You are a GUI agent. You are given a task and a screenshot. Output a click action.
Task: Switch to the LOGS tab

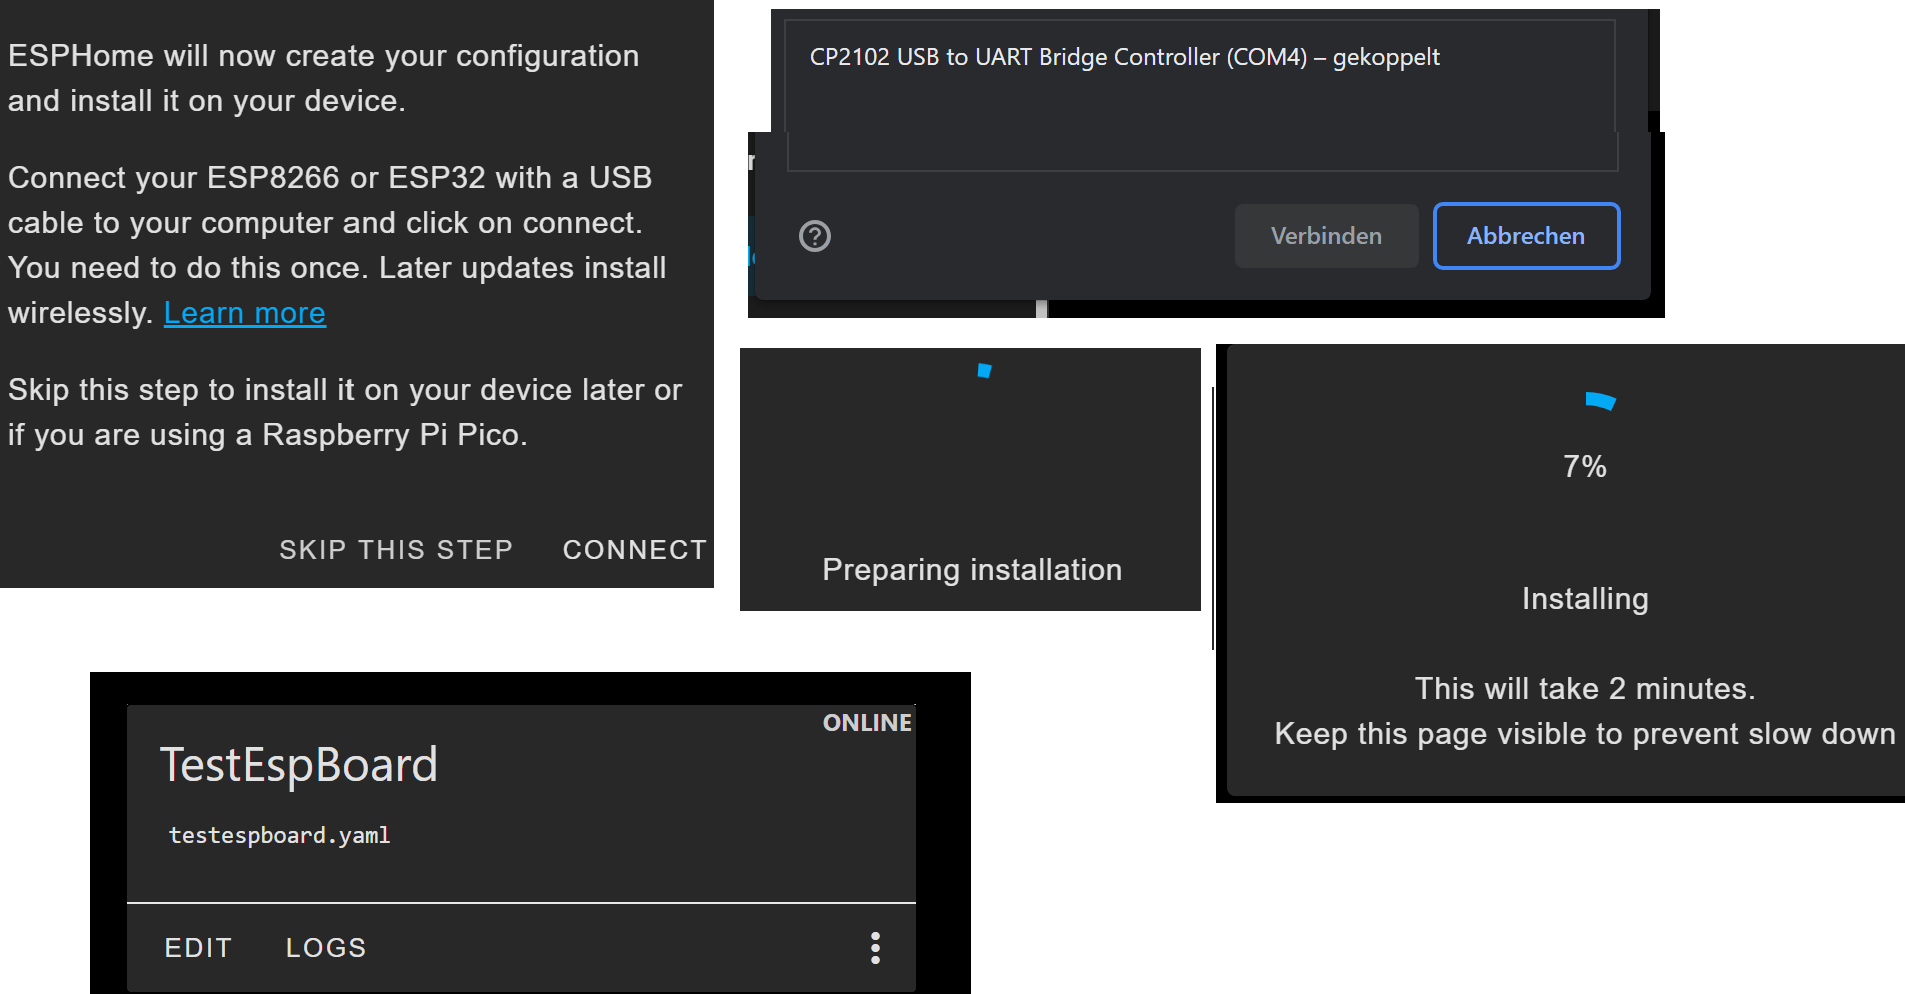pyautogui.click(x=325, y=947)
